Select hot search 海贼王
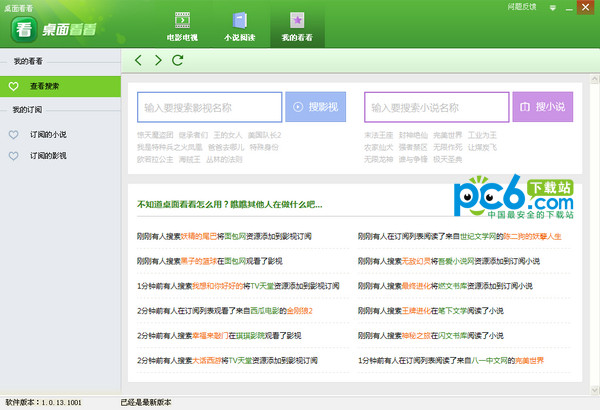Viewport: 600px width, 410px height. [x=189, y=159]
